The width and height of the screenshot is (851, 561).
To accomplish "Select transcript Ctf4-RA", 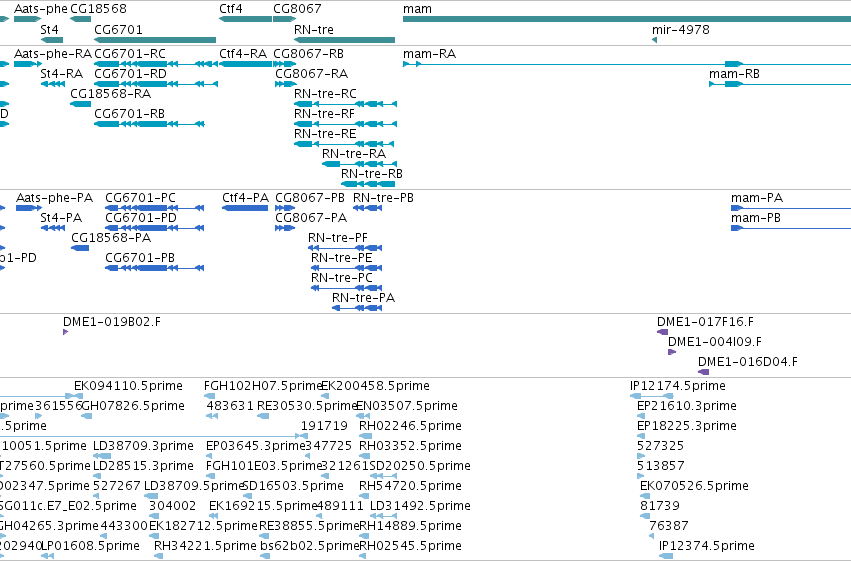I will tap(245, 64).
